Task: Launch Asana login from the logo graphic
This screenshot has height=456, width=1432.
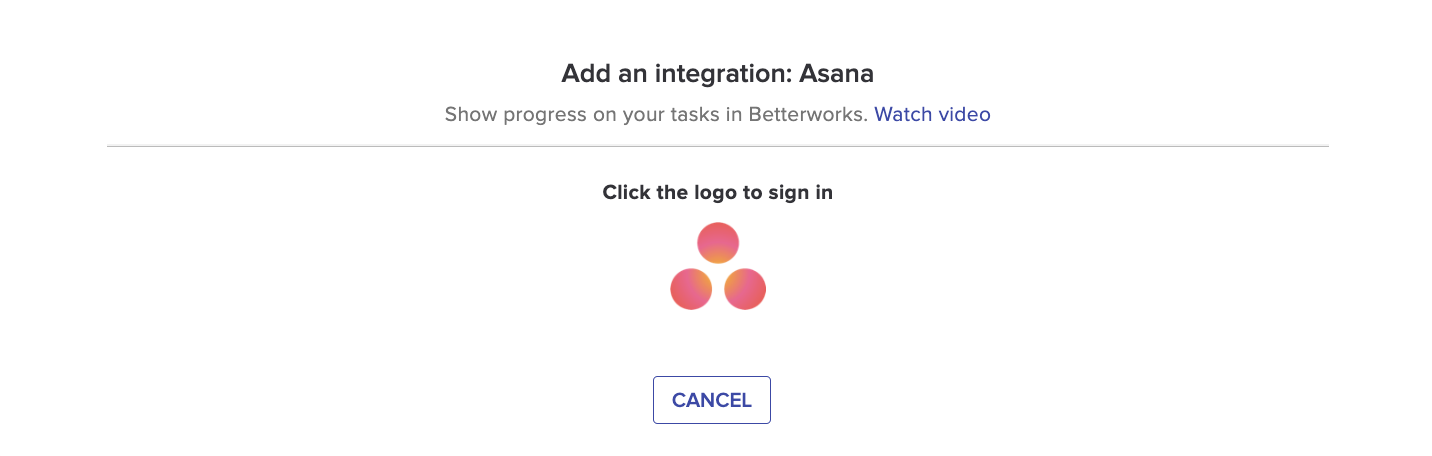Action: pyautogui.click(x=718, y=266)
